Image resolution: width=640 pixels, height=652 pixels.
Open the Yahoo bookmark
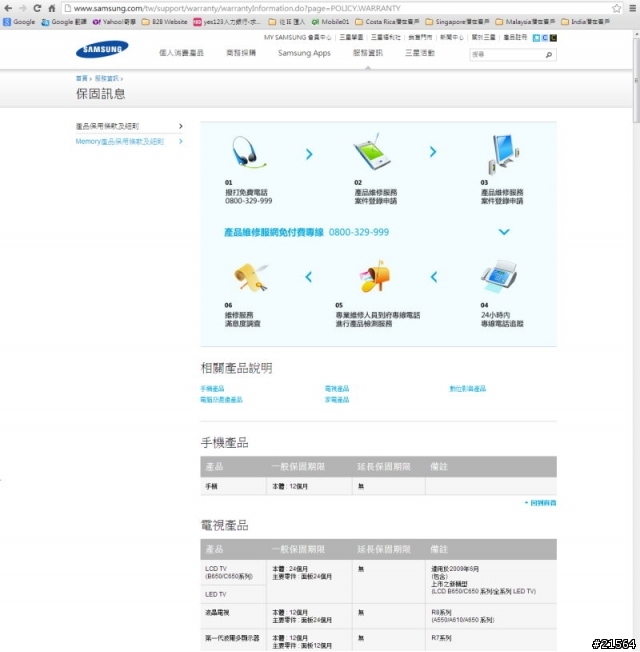coord(114,22)
